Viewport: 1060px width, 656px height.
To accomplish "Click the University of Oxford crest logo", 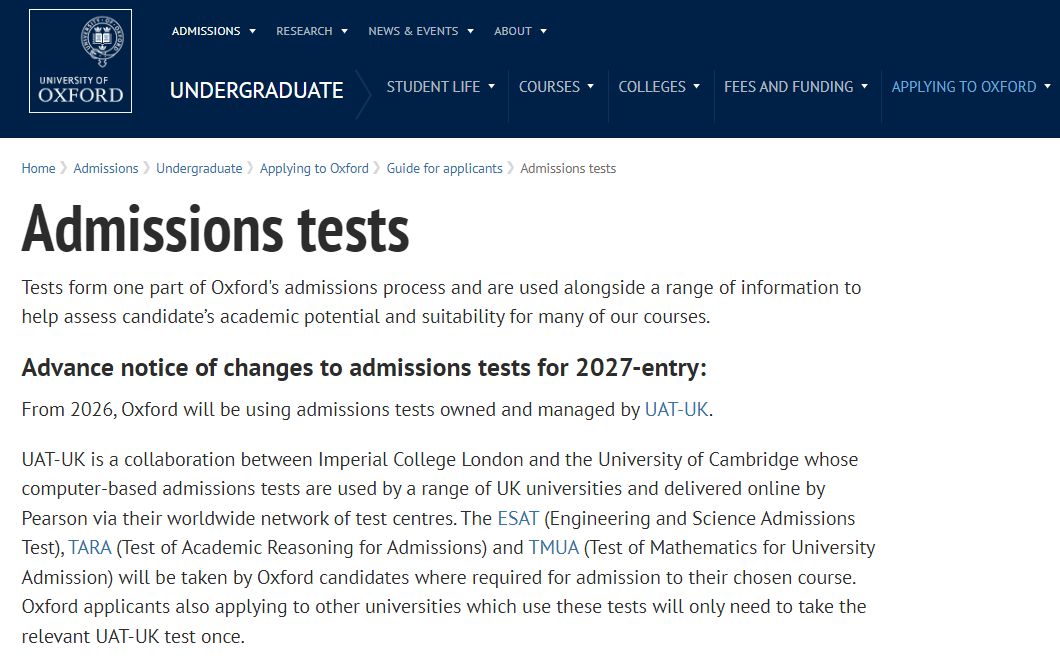I will (x=80, y=61).
